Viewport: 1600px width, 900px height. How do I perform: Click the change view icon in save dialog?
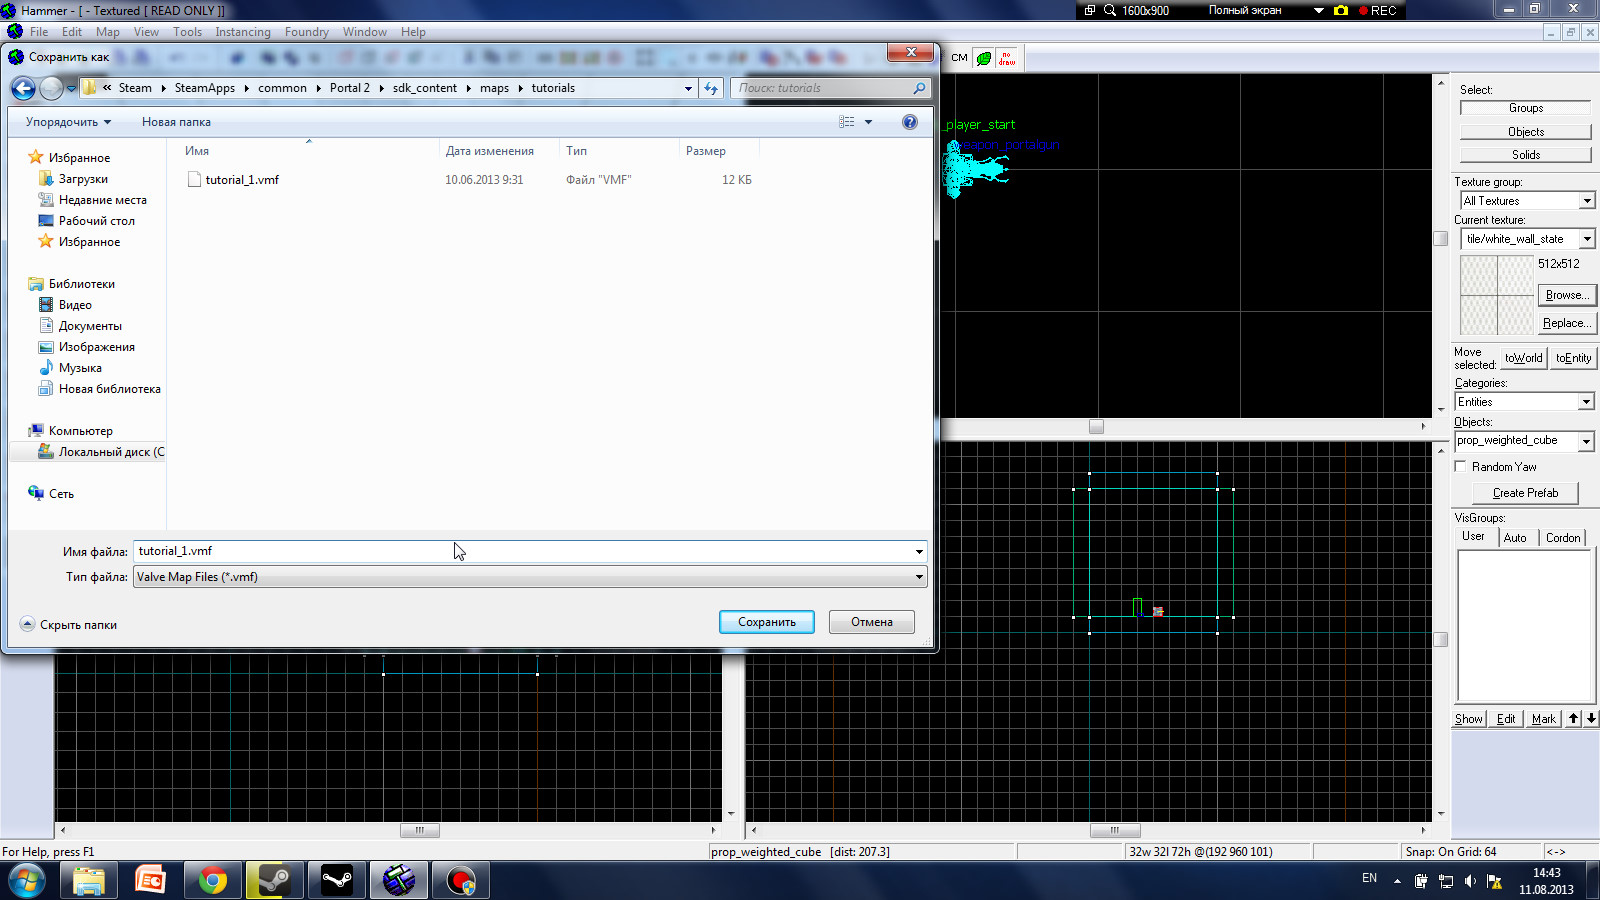(847, 122)
